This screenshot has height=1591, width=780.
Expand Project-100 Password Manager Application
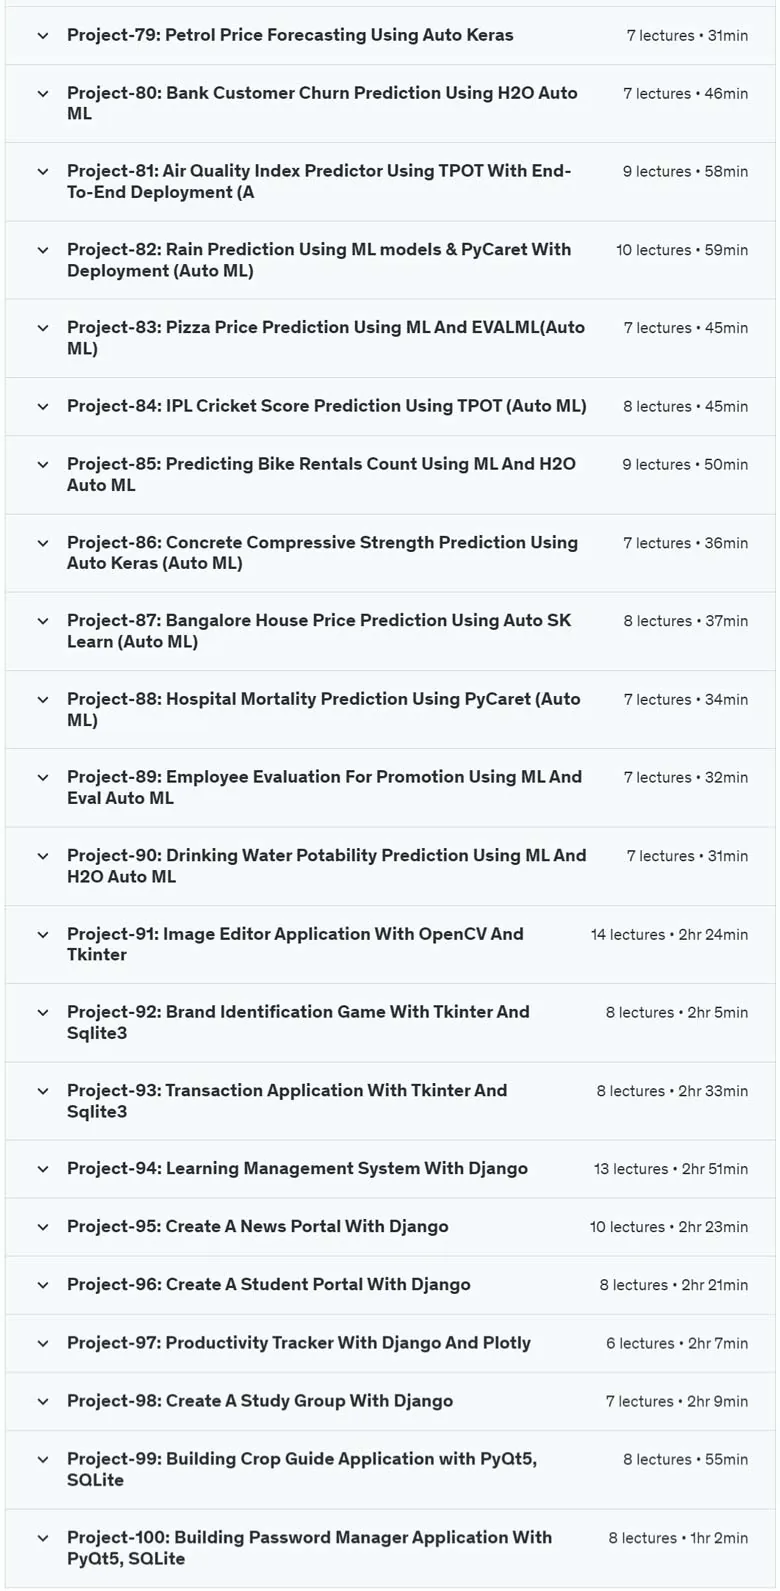[x=390, y=1548]
